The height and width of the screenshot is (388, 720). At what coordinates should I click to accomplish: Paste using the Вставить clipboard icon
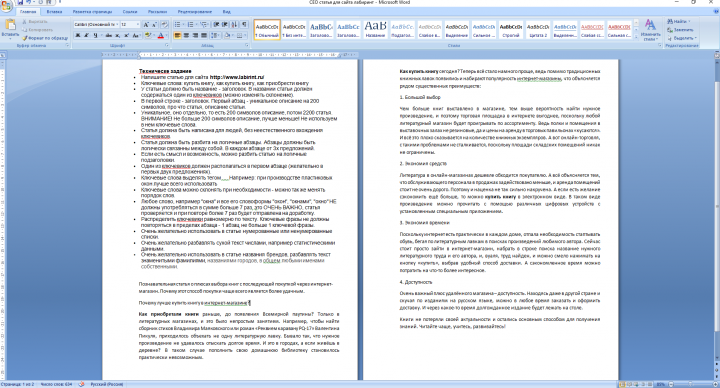10,28
